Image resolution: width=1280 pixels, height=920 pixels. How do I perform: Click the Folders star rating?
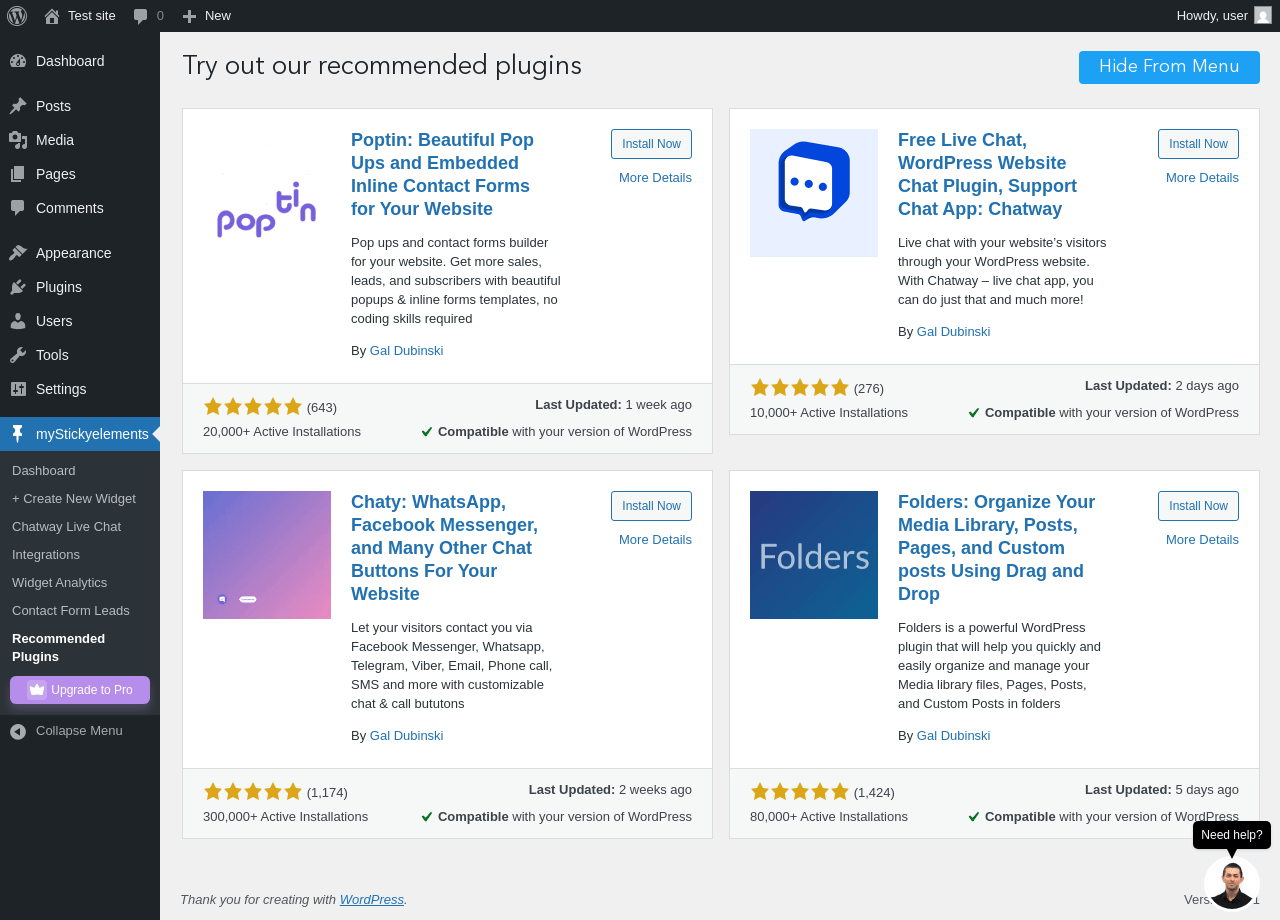(799, 792)
